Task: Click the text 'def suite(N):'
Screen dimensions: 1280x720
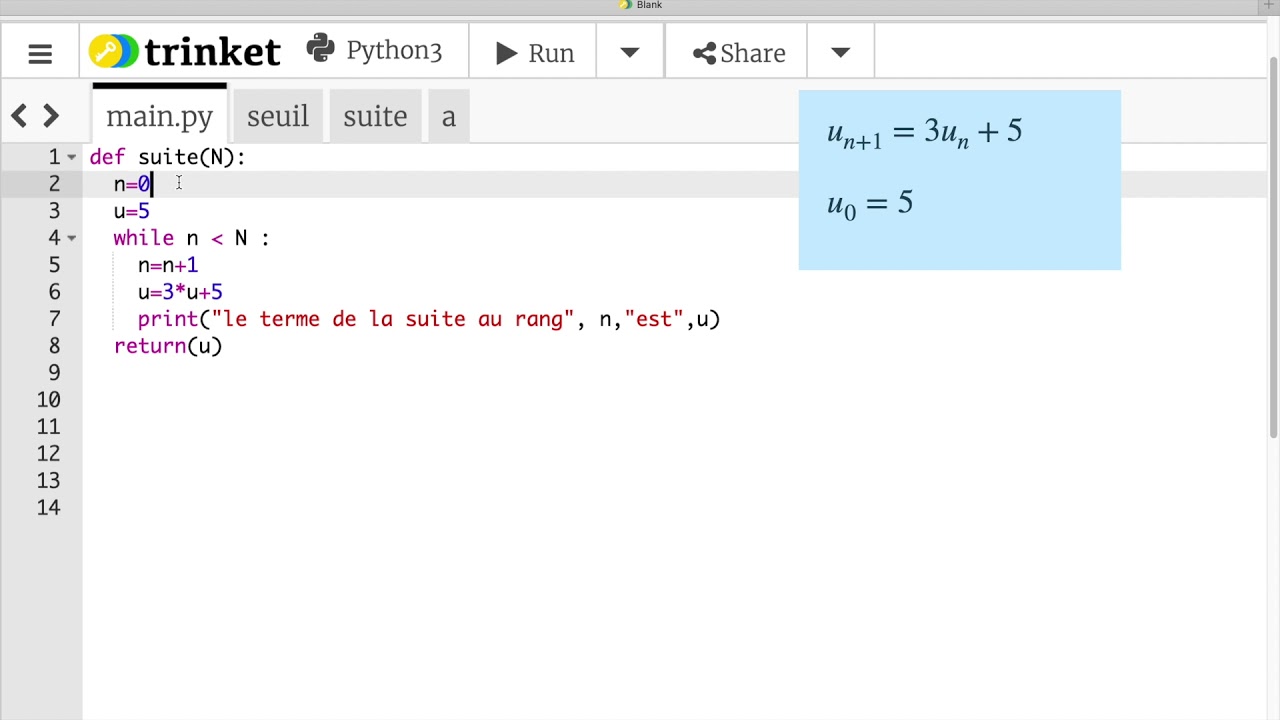Action: [x=167, y=157]
